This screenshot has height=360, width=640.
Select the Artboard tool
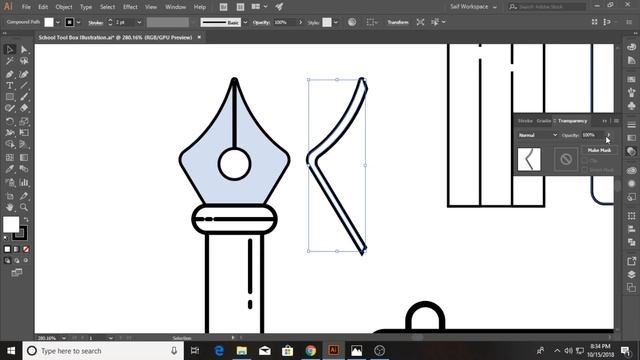[10, 196]
